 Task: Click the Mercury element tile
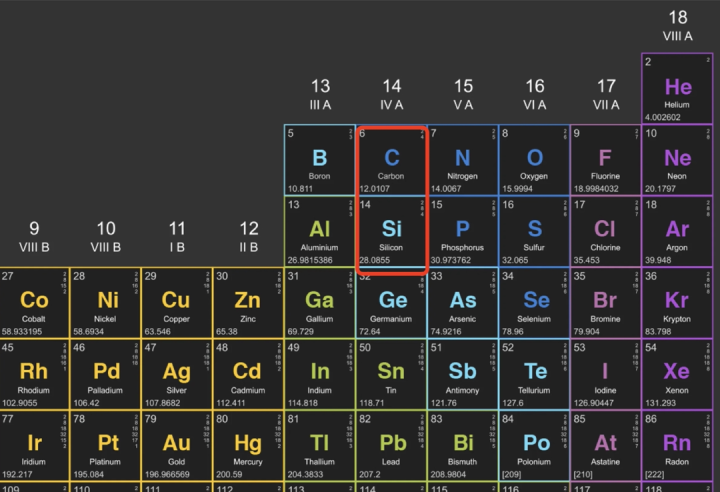click(248, 446)
